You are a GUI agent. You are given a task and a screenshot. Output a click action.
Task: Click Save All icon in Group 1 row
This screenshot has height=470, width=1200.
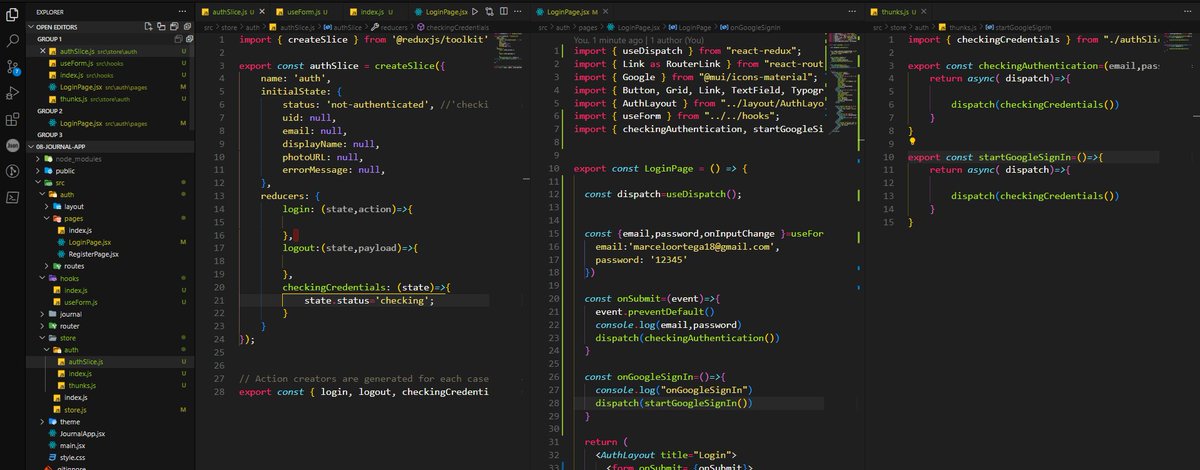click(176, 38)
